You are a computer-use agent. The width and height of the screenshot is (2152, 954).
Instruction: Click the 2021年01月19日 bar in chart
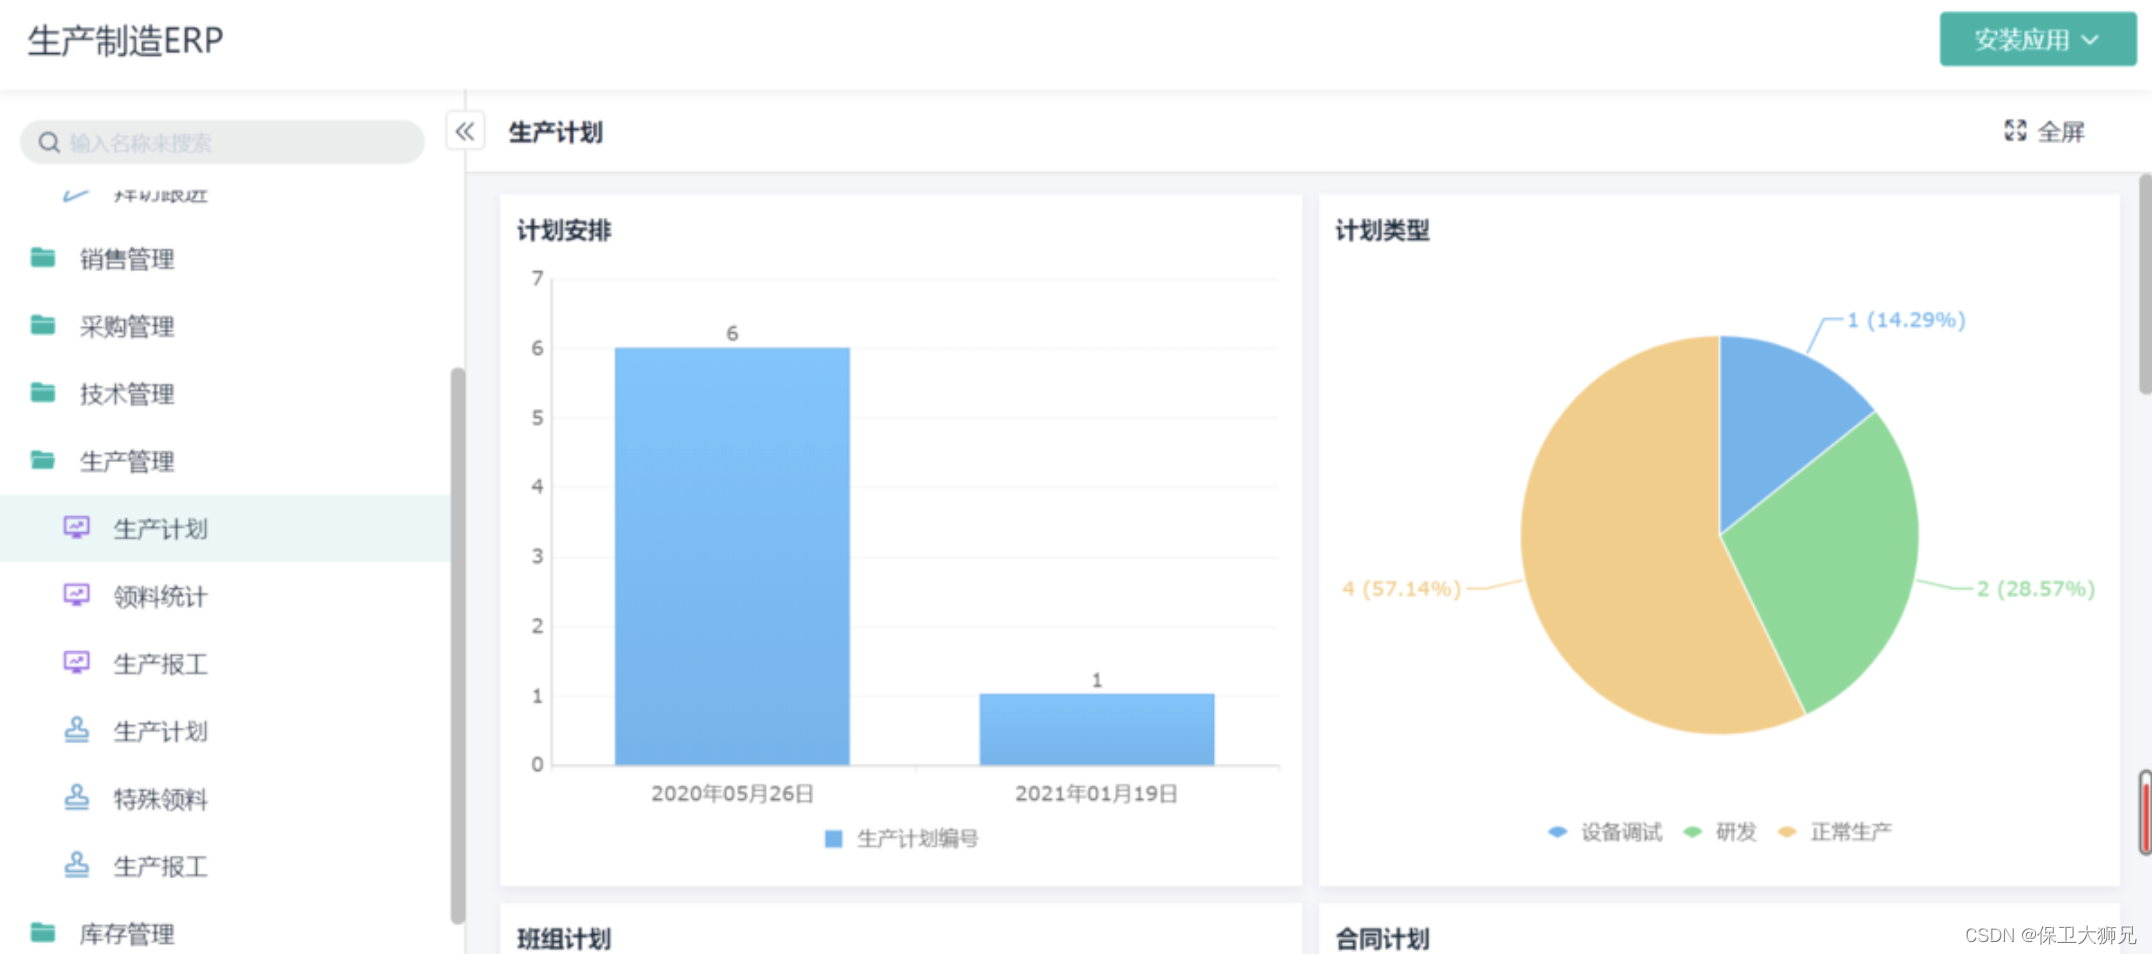click(x=1097, y=729)
